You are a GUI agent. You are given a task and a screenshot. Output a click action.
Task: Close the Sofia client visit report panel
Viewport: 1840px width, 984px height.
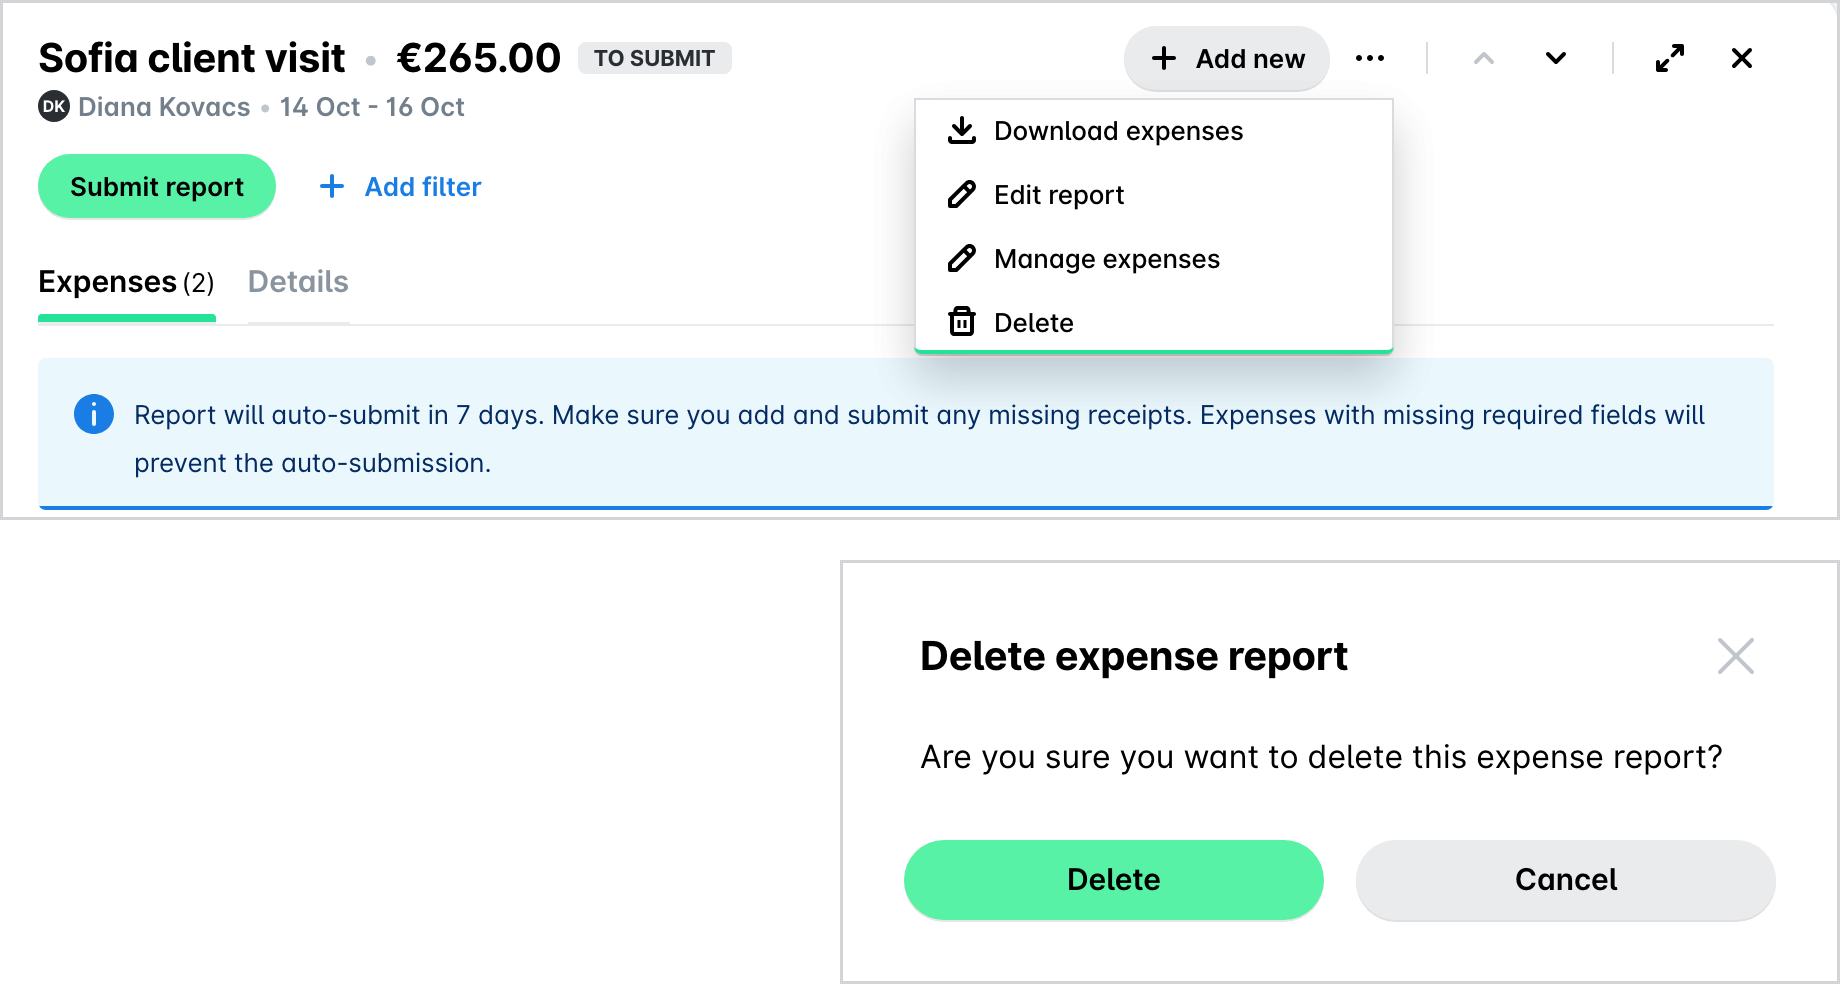pyautogui.click(x=1742, y=58)
